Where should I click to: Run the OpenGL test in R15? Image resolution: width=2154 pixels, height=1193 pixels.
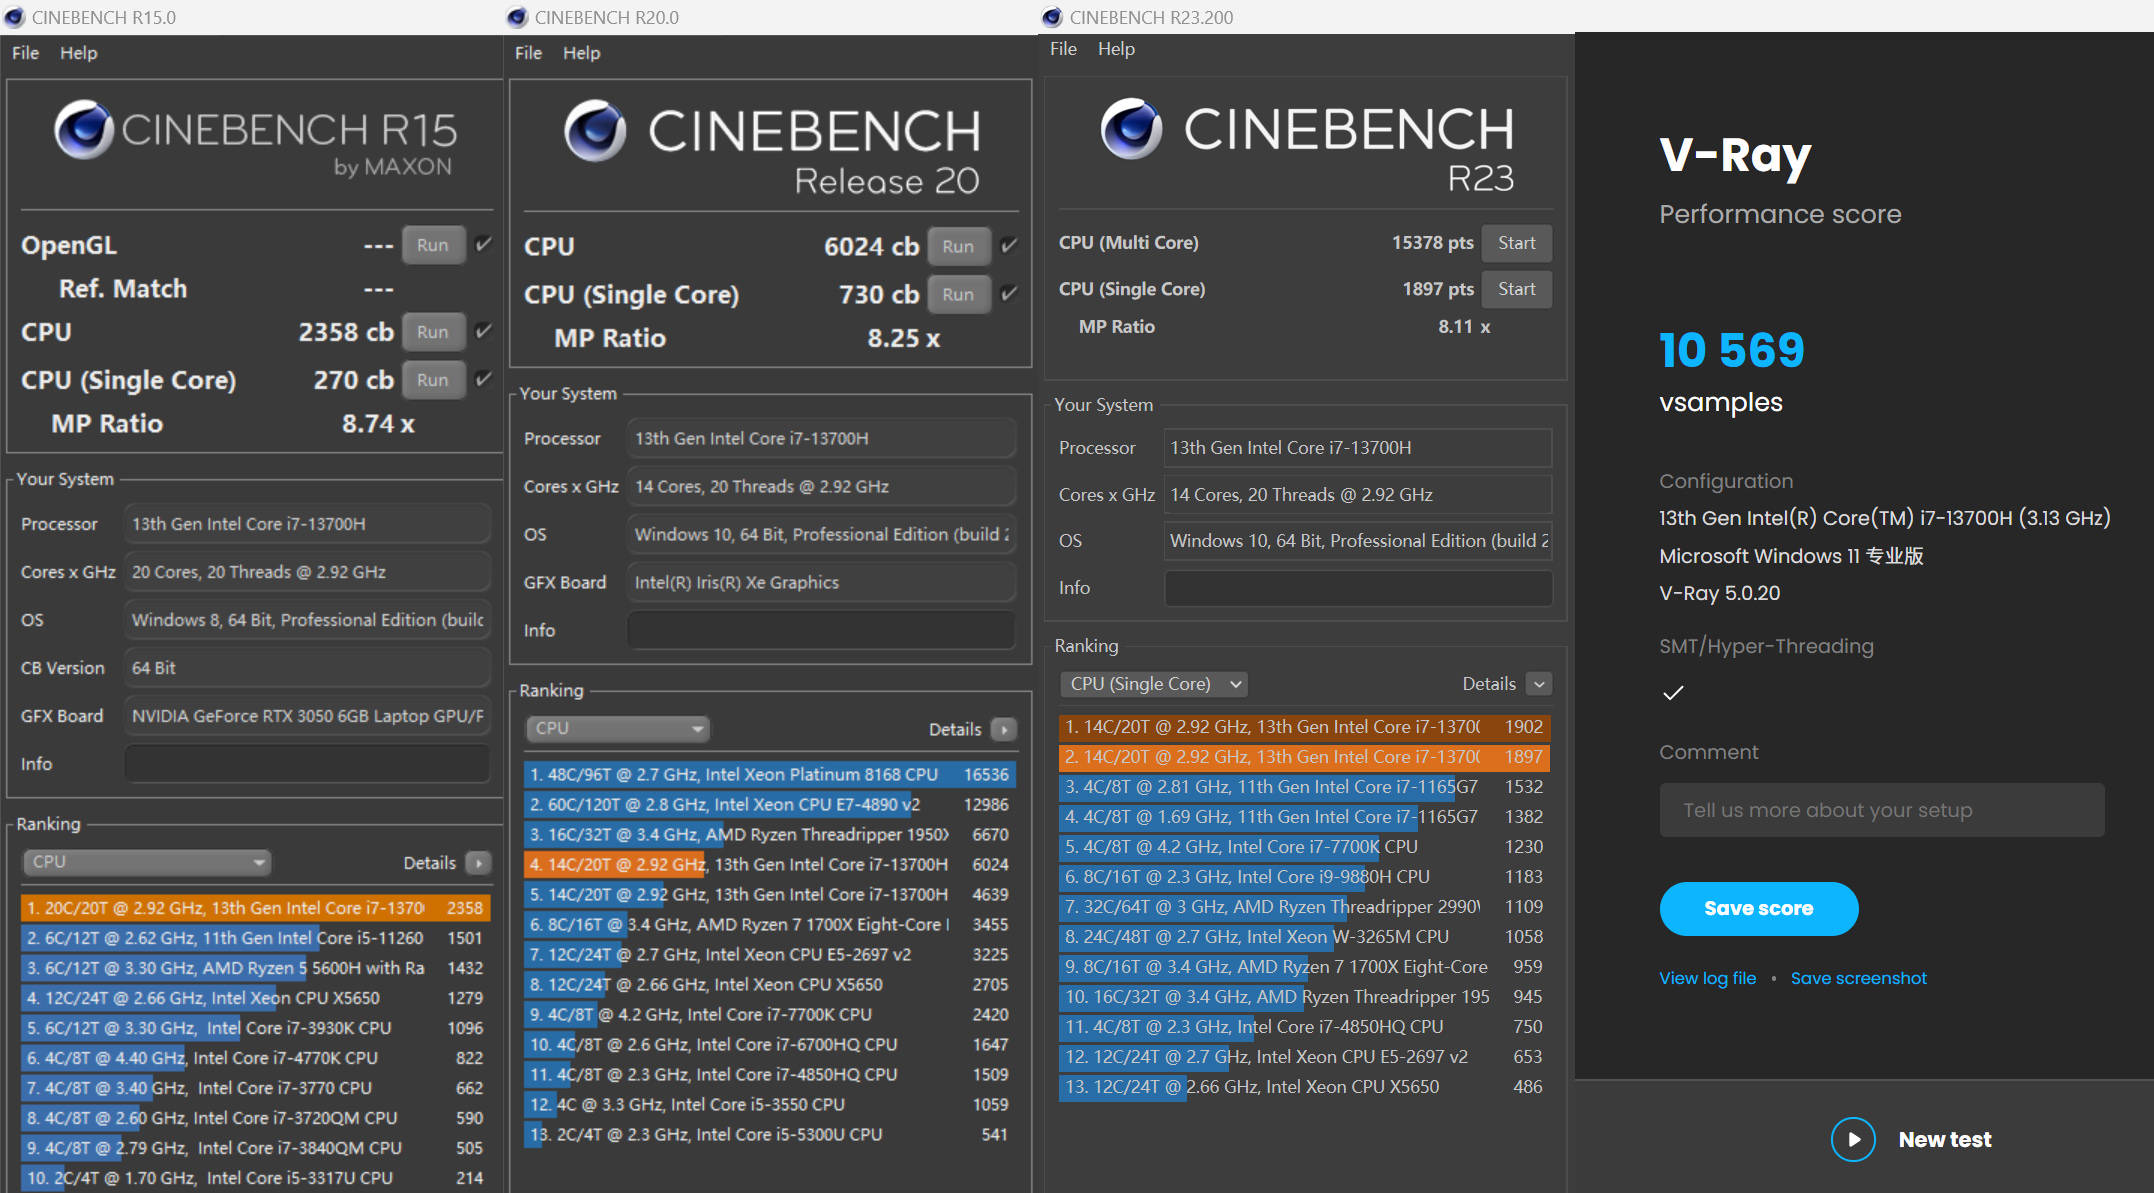(x=433, y=245)
